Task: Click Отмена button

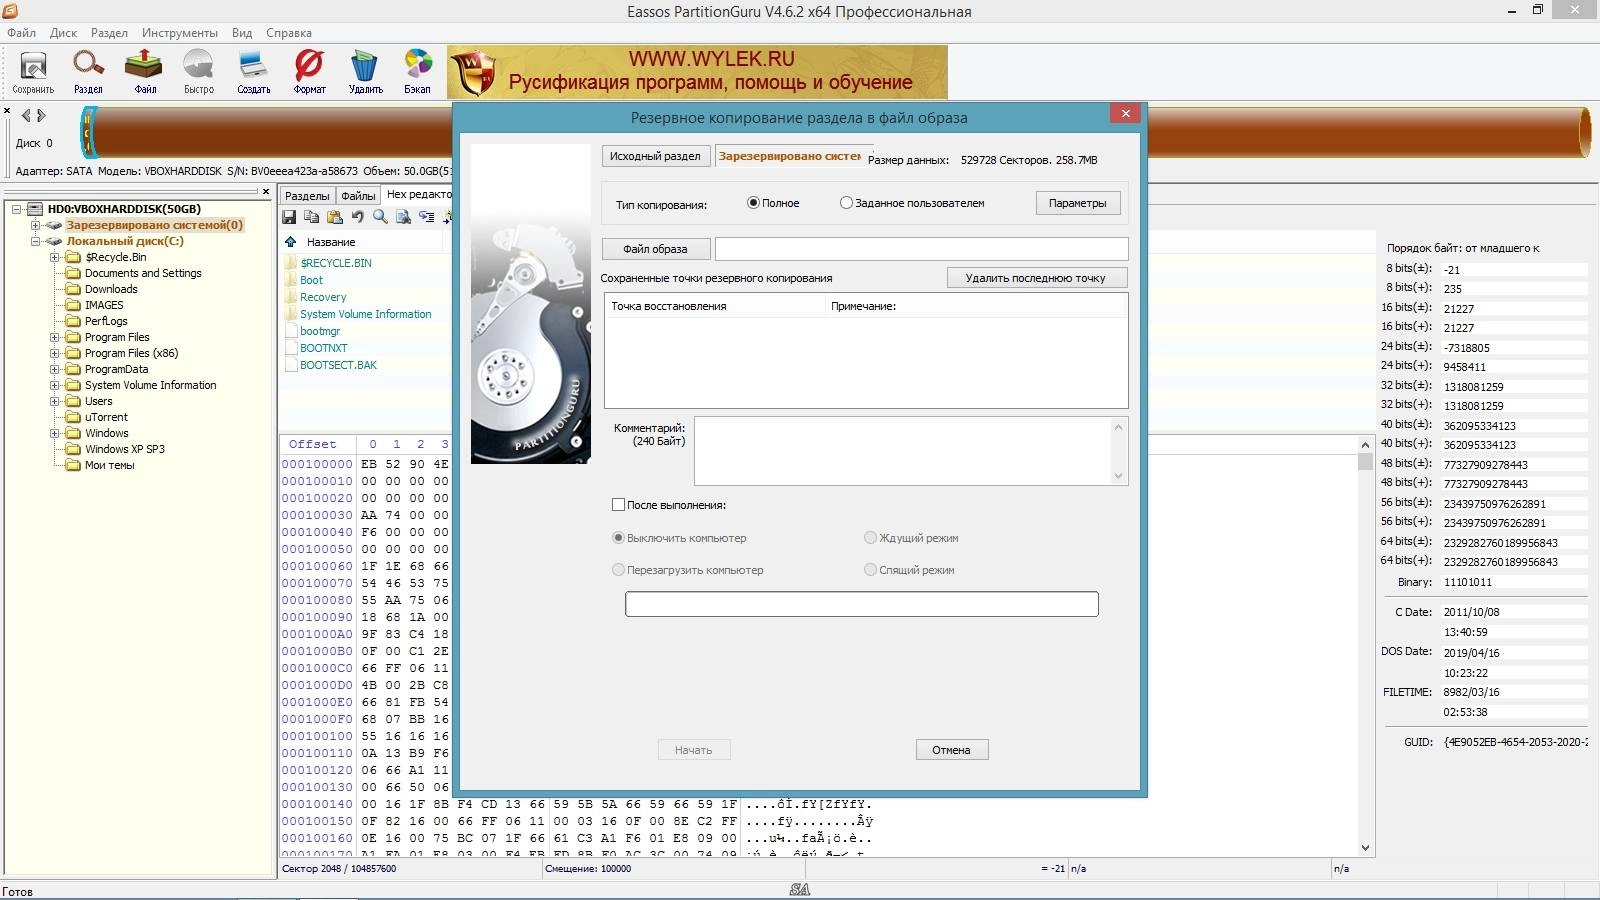Action: coord(951,750)
